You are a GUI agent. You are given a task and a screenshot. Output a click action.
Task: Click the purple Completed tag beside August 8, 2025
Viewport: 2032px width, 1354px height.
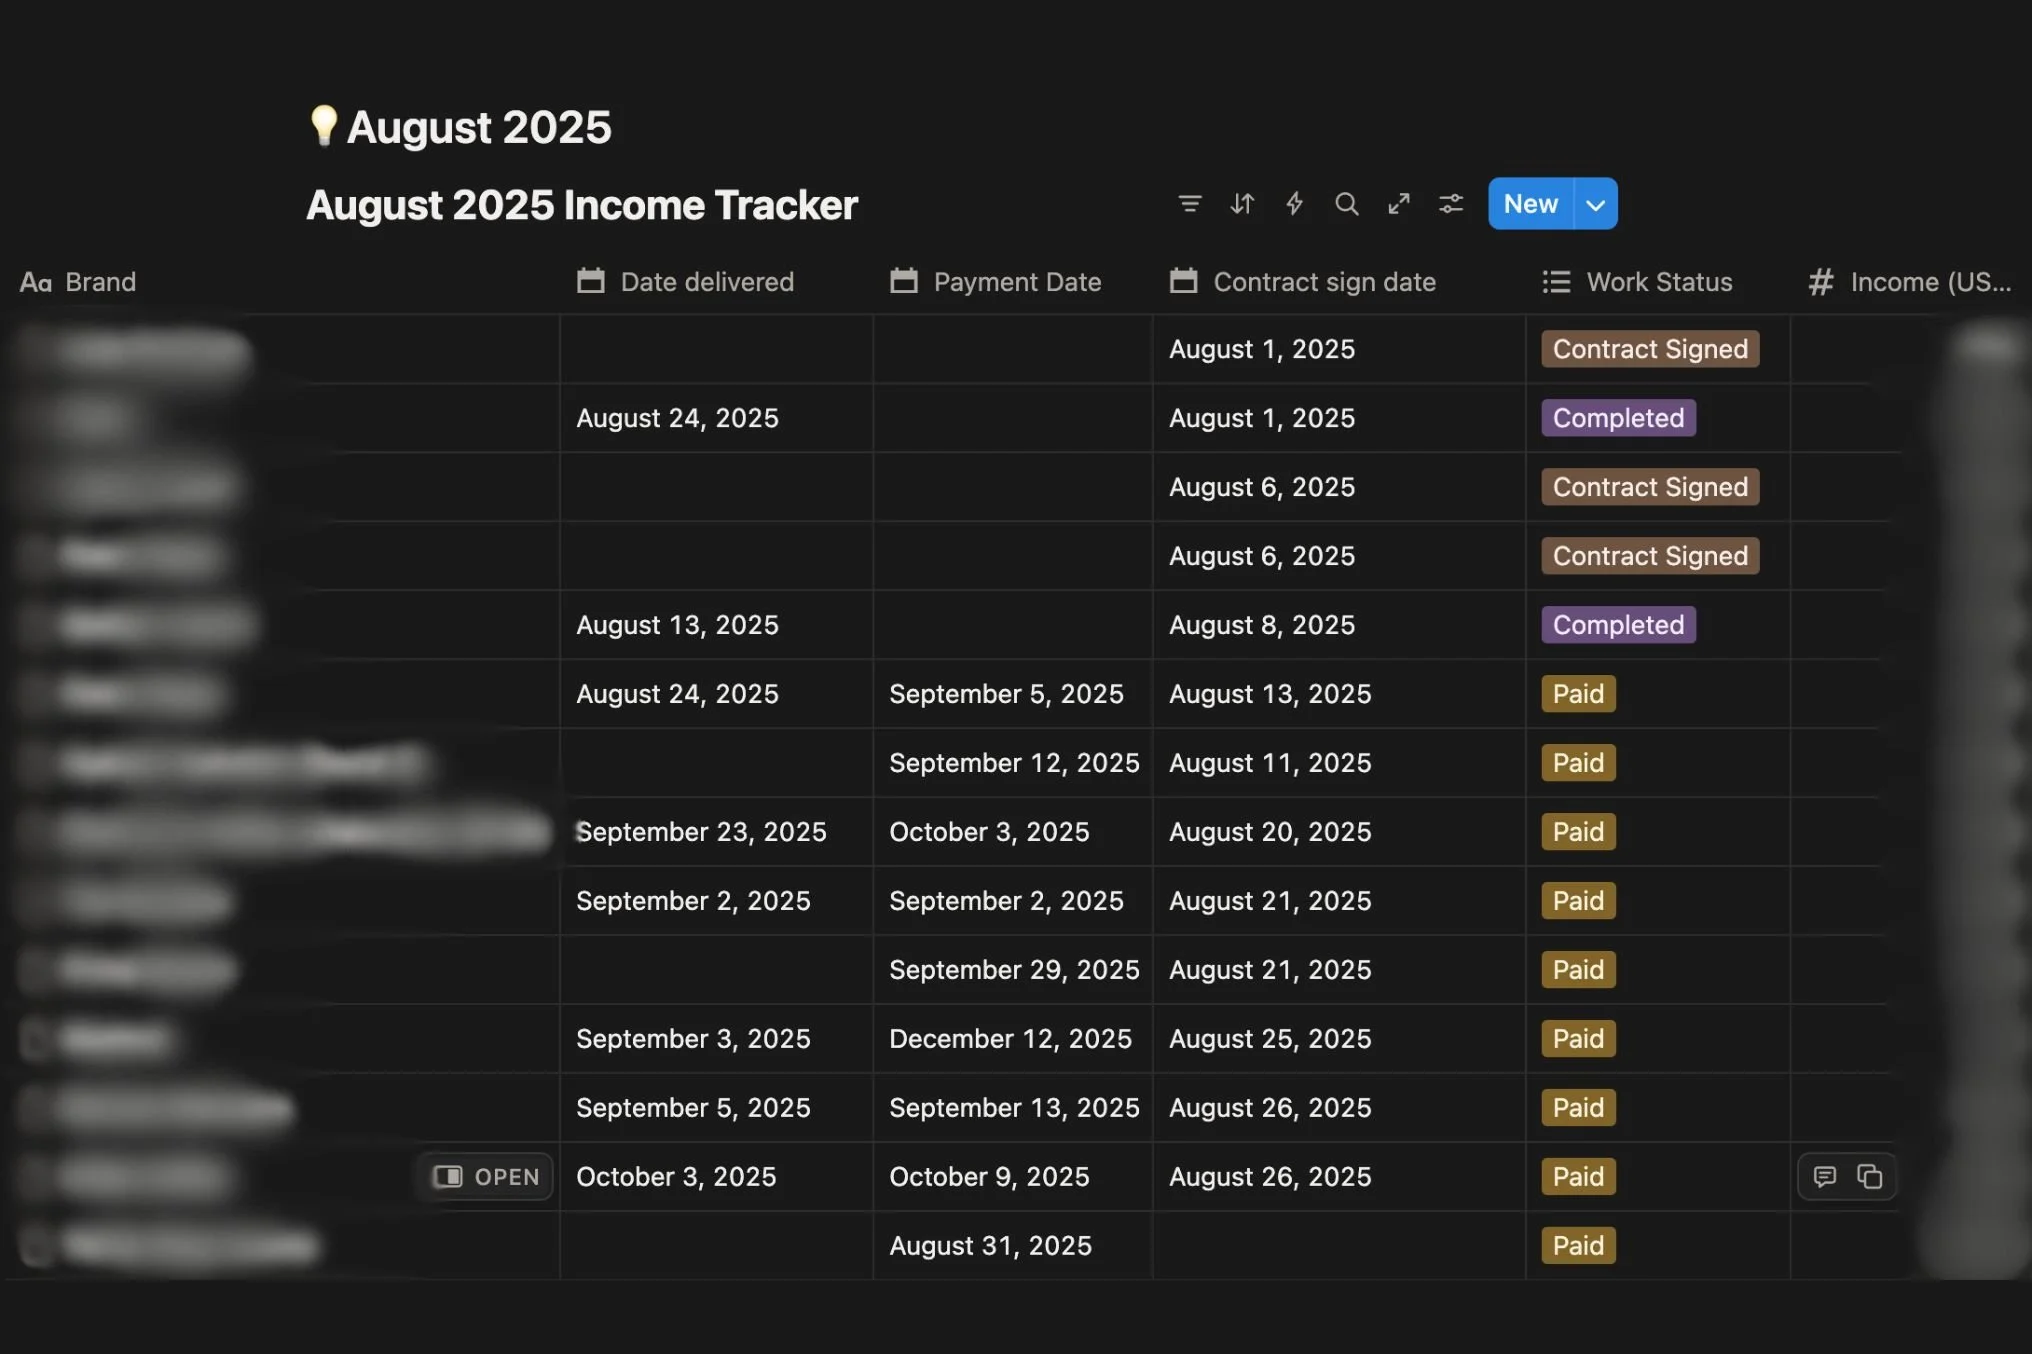pyautogui.click(x=1617, y=625)
